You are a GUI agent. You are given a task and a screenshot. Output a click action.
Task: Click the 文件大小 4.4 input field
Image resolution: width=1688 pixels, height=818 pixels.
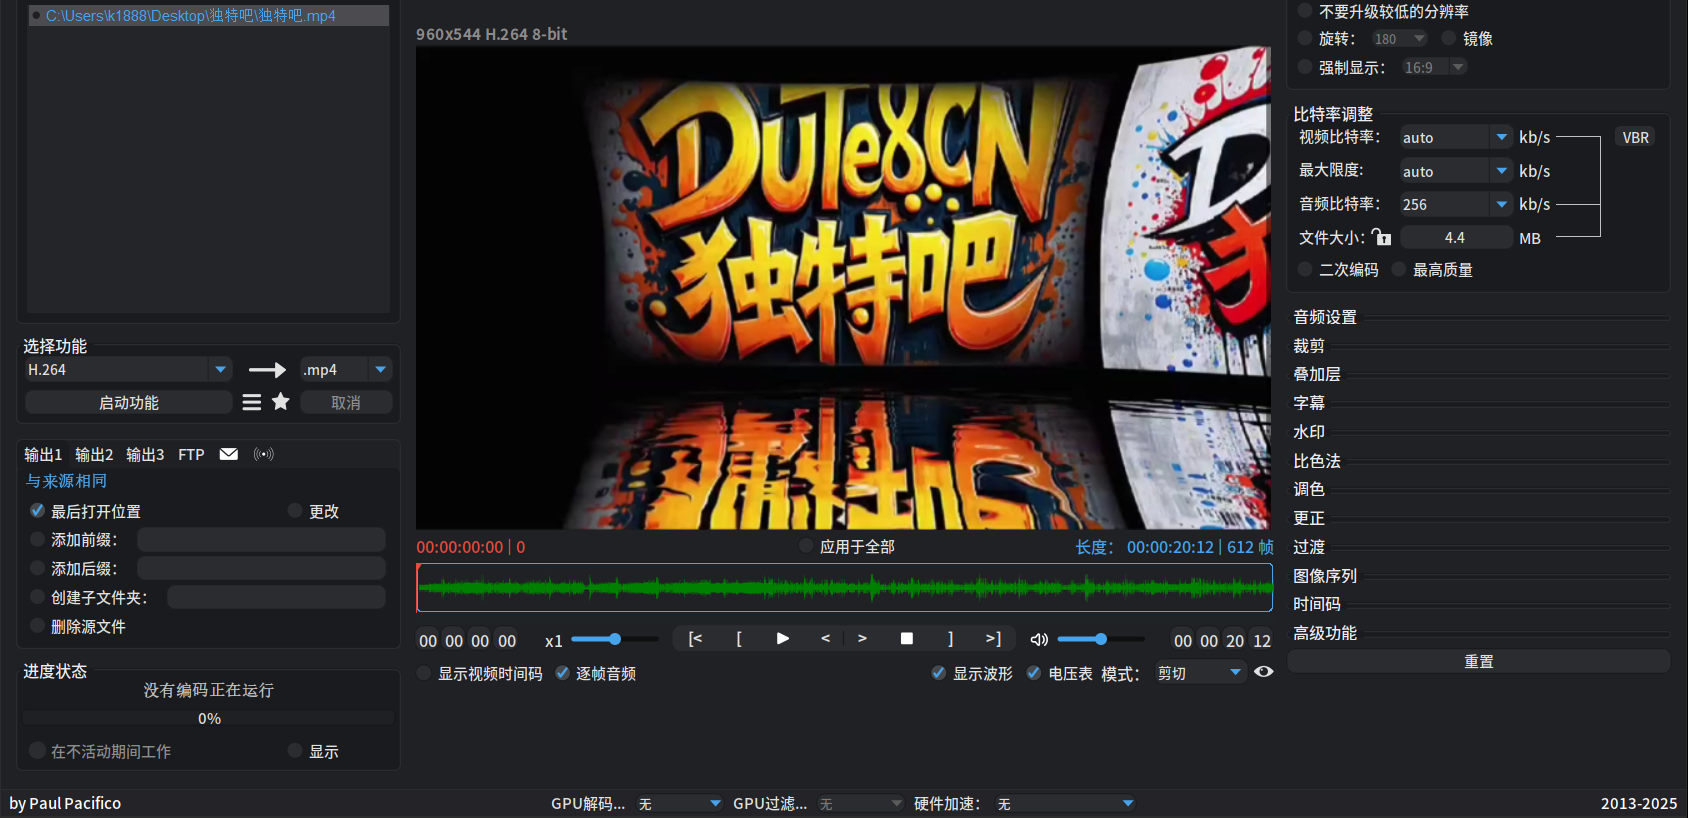coord(1455,237)
